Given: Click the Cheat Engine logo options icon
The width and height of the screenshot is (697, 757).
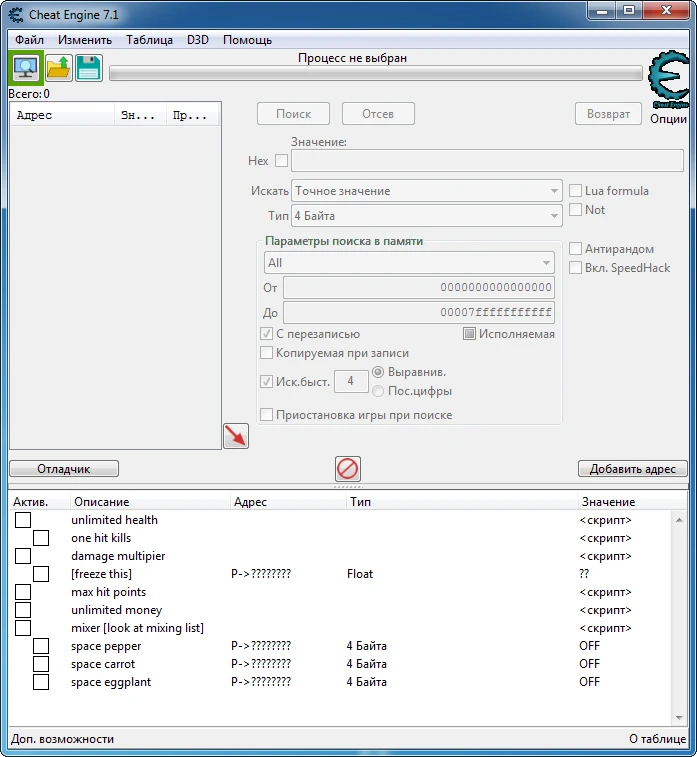Looking at the screenshot, I should [667, 80].
